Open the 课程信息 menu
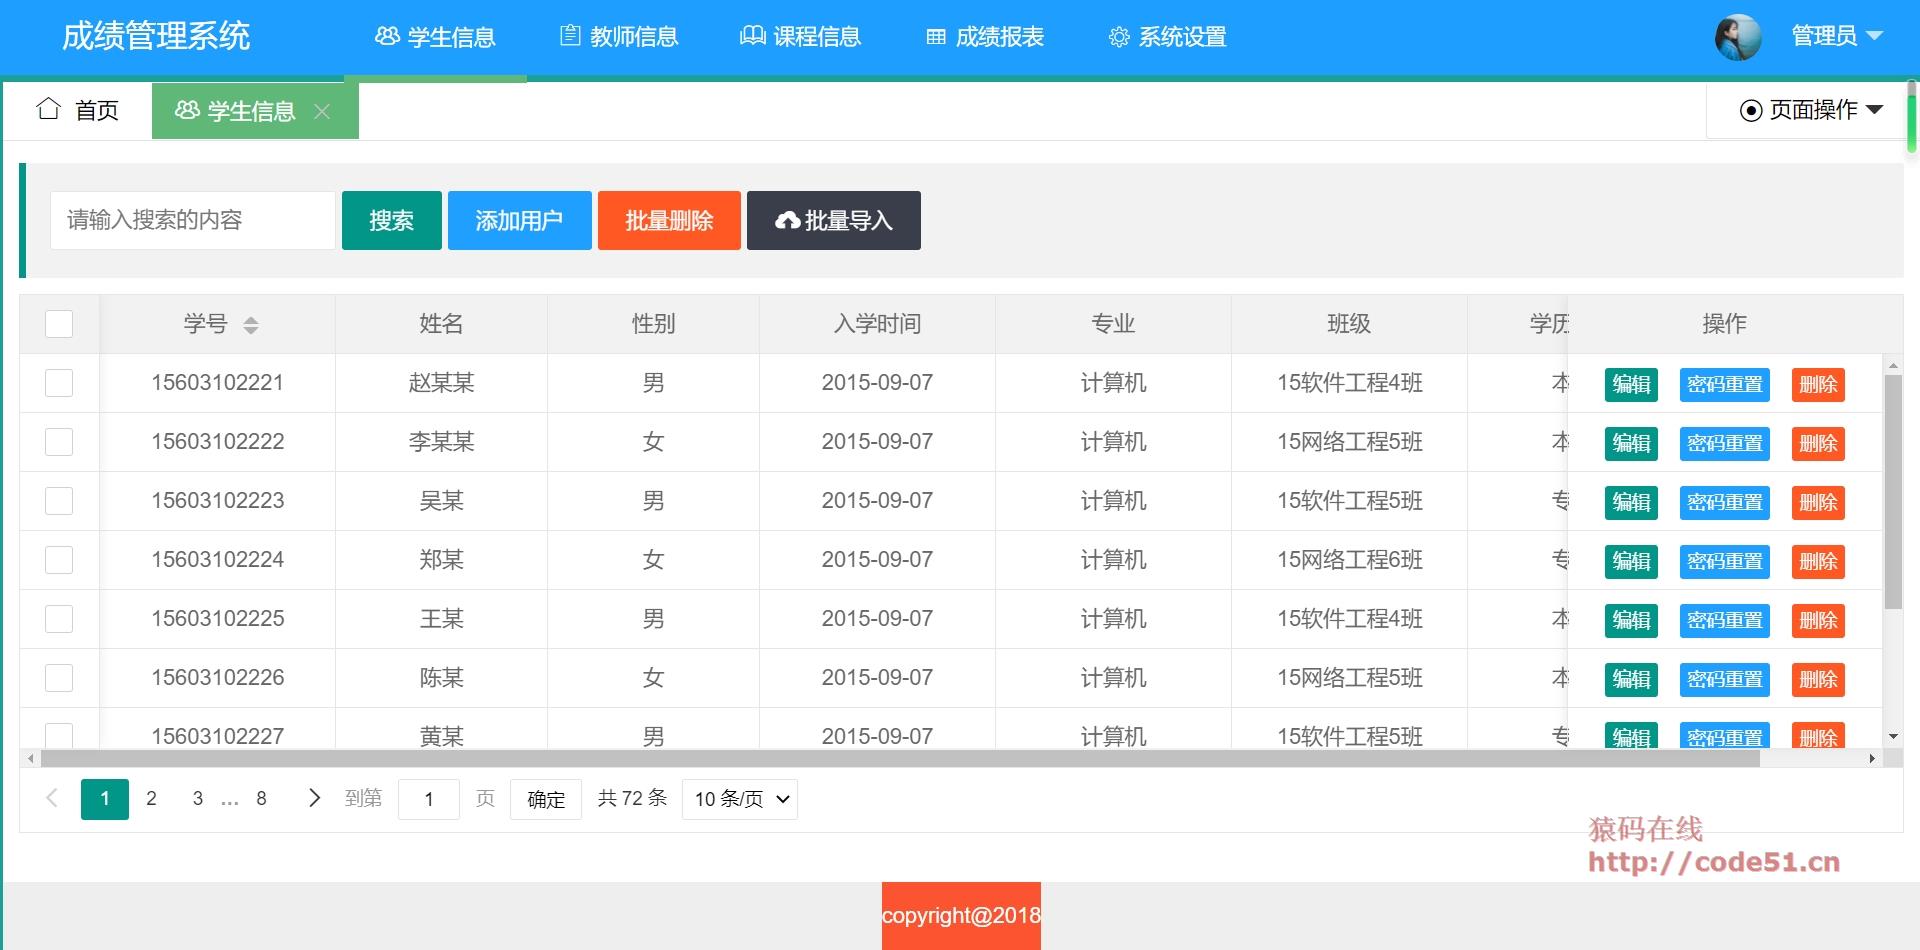 (x=800, y=37)
